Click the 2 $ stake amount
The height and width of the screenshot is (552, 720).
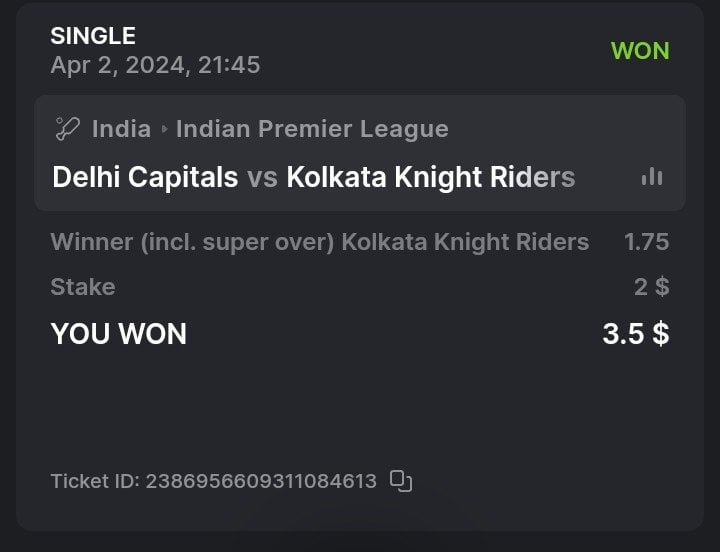pos(651,287)
